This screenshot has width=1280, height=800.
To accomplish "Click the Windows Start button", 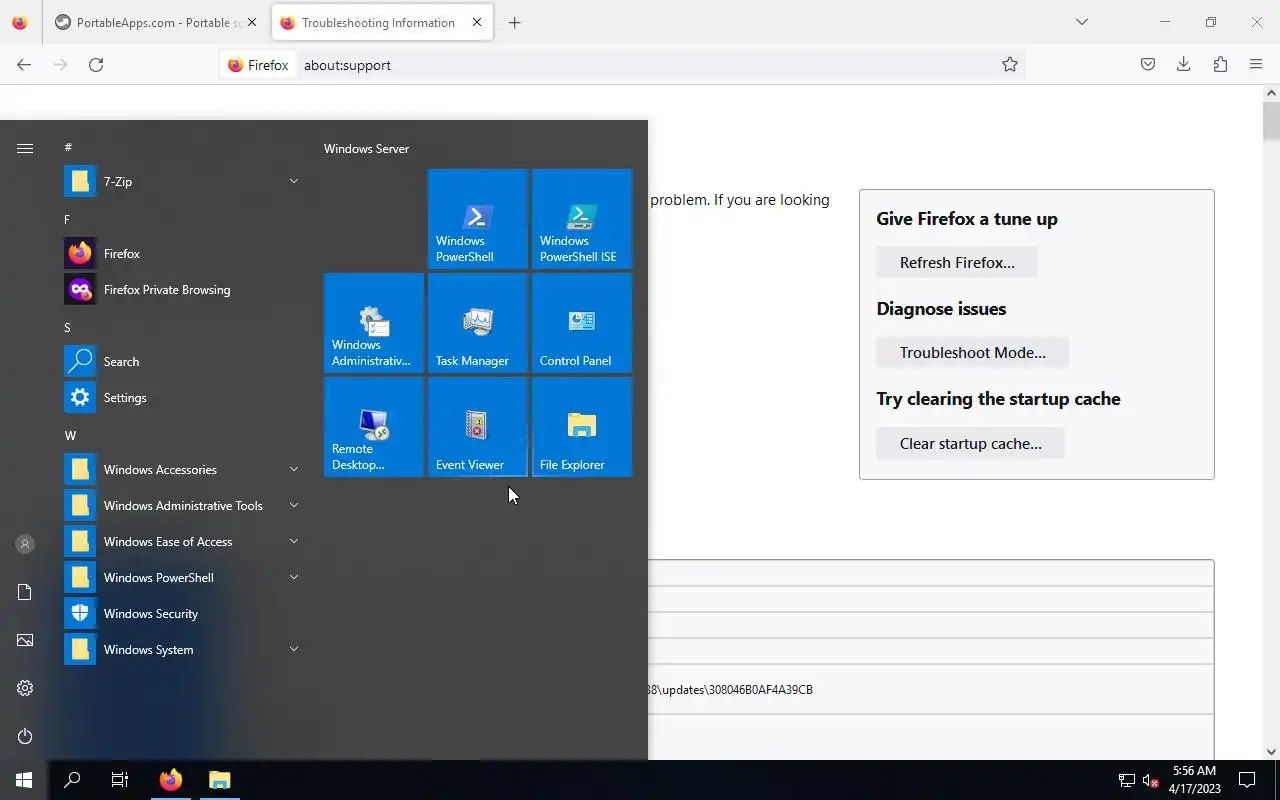I will pos(24,780).
